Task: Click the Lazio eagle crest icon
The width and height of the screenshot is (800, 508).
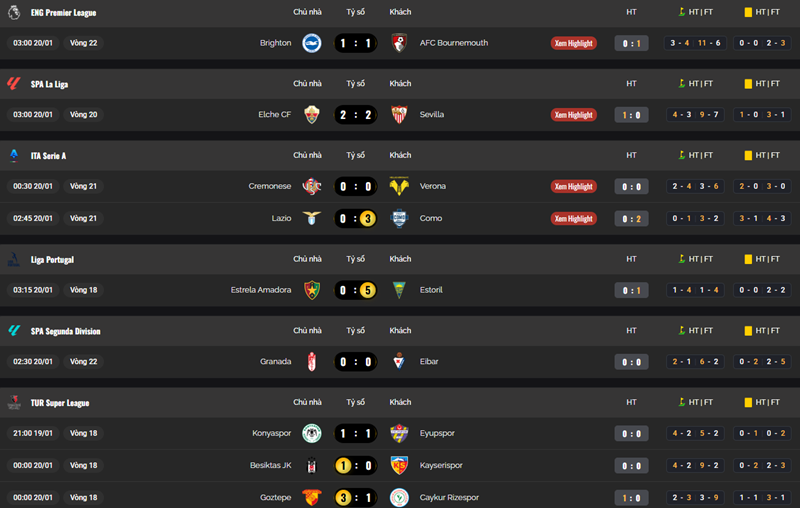Action: click(x=311, y=218)
